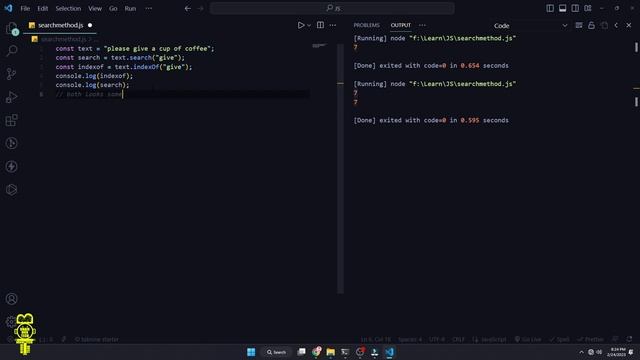Expand the menu bar overflow ellipsis
640x360 pixels.
pos(149,8)
